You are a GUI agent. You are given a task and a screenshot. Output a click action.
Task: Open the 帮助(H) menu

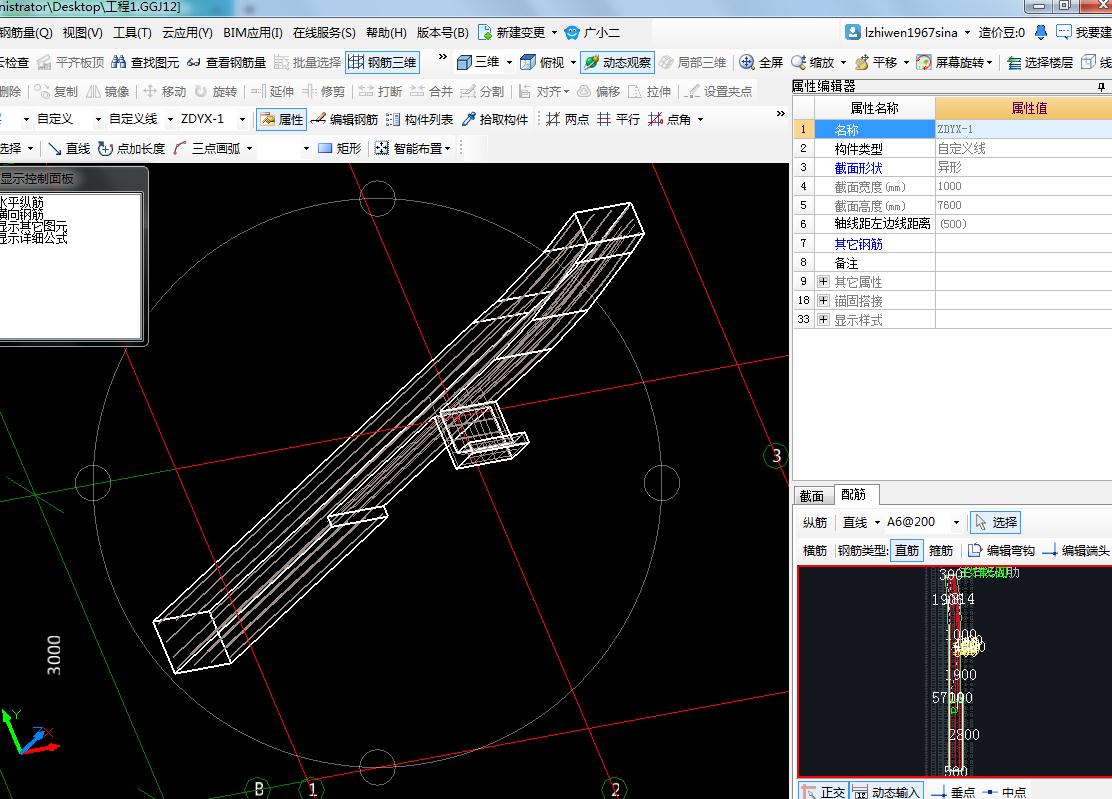click(x=386, y=33)
